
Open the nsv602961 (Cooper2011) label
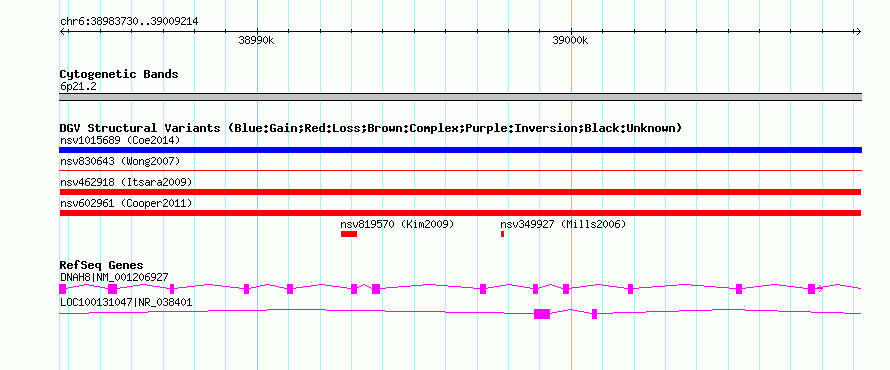pos(126,203)
